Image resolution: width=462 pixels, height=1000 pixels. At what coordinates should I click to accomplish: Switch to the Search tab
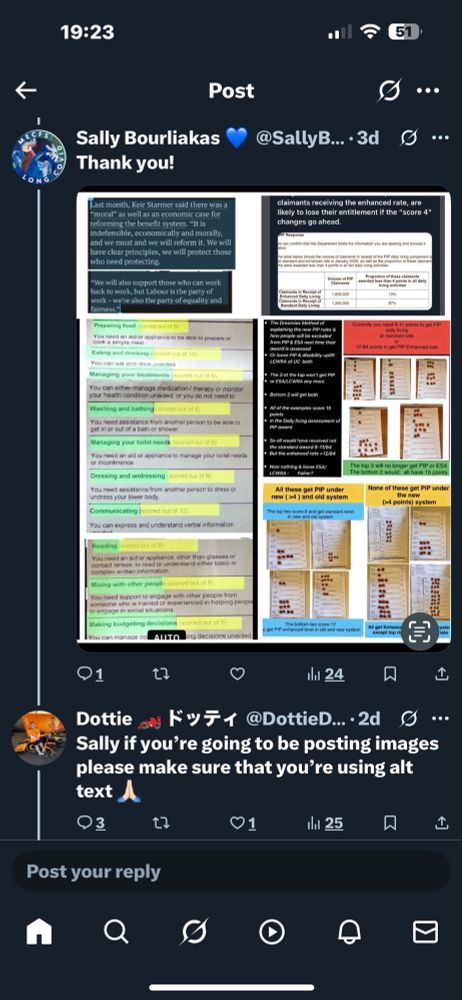coord(116,932)
